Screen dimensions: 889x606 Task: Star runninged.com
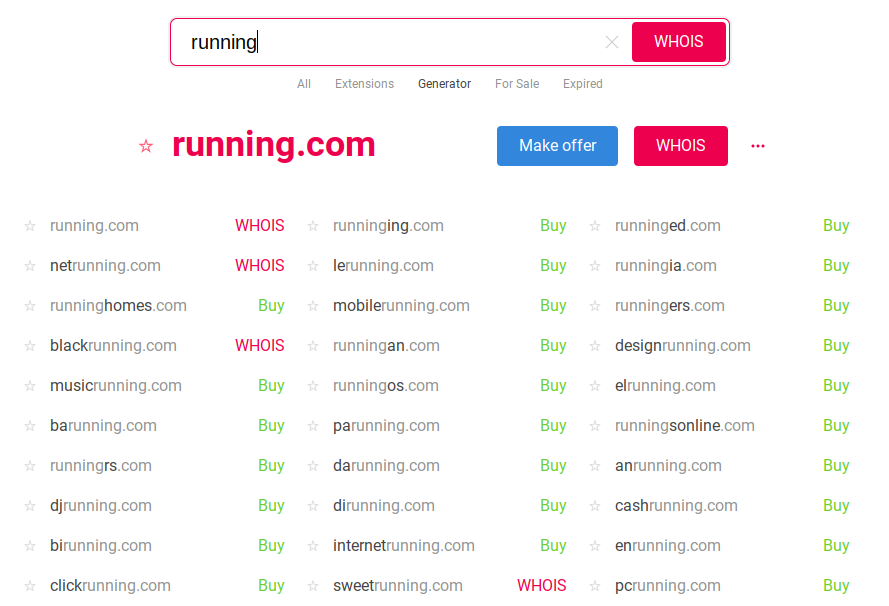(x=595, y=226)
